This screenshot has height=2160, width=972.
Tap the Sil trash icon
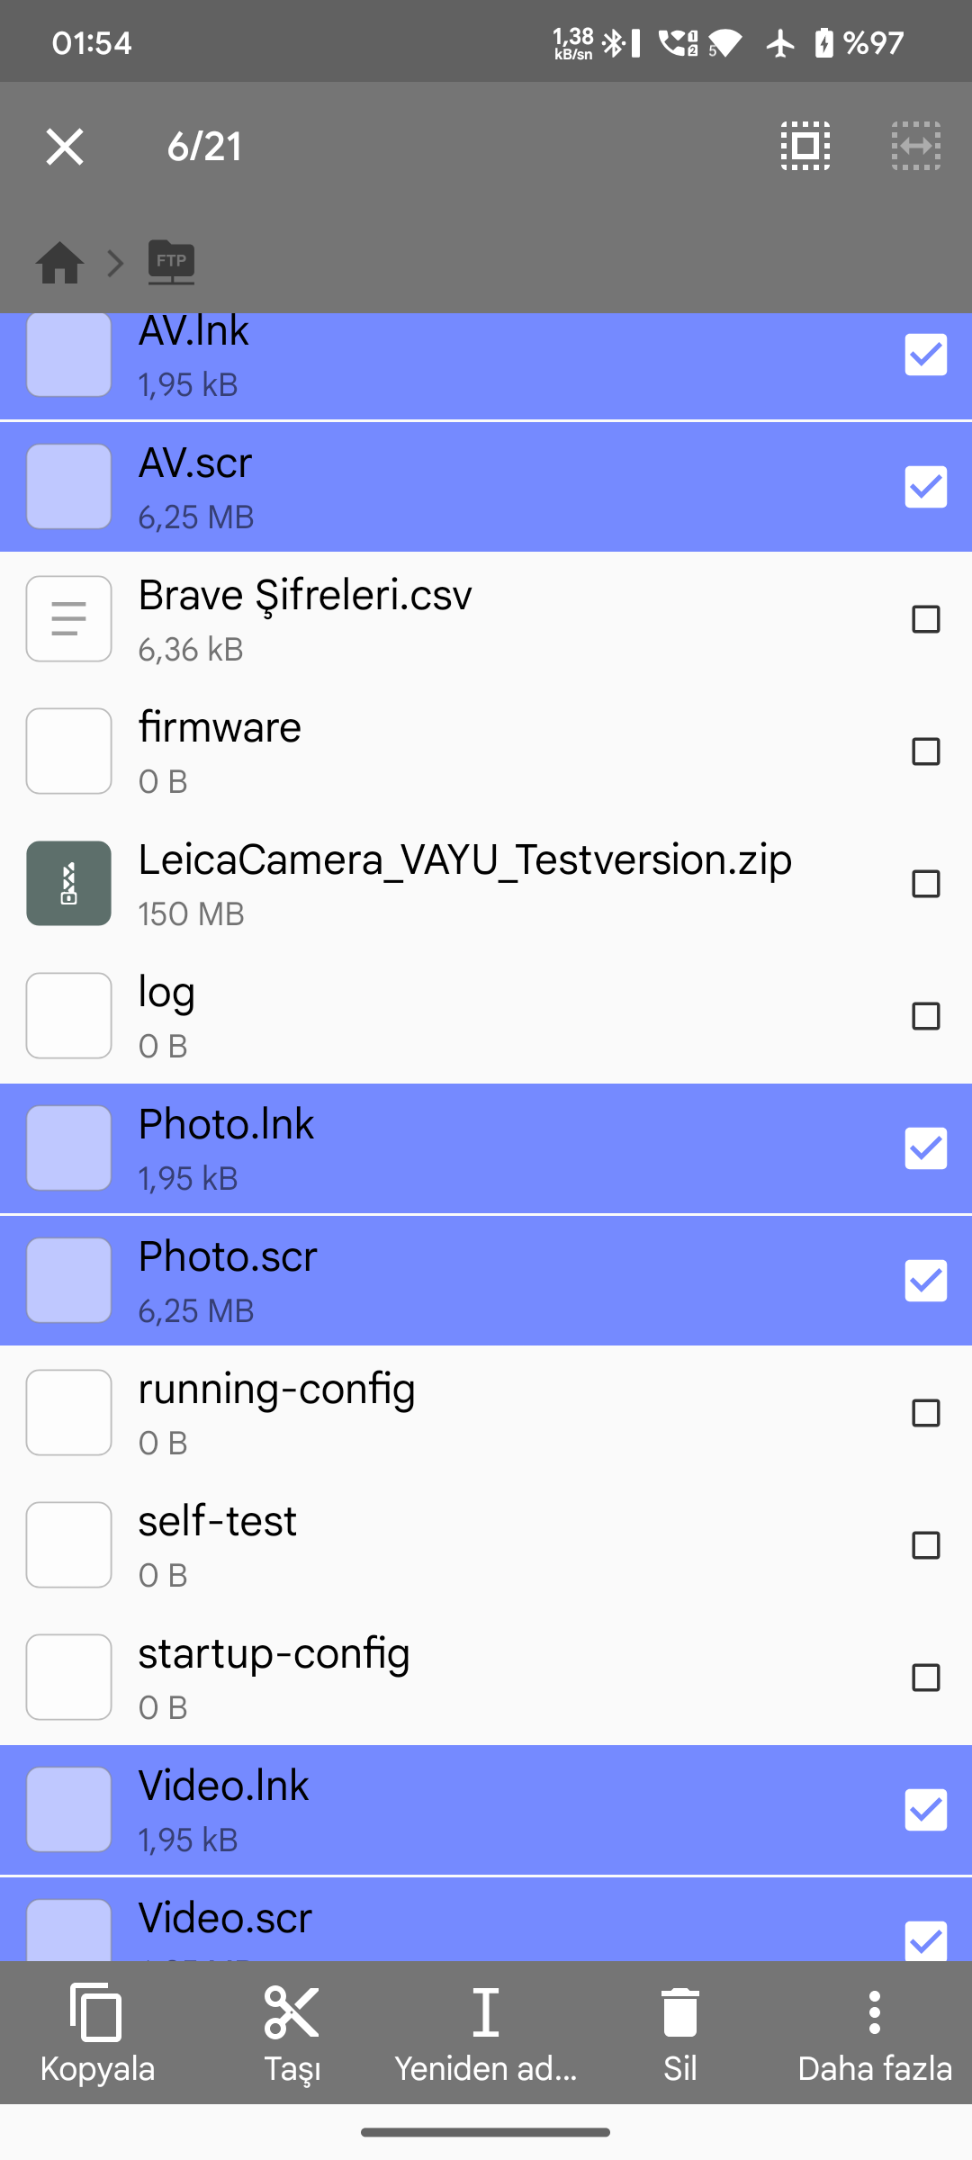(680, 2012)
